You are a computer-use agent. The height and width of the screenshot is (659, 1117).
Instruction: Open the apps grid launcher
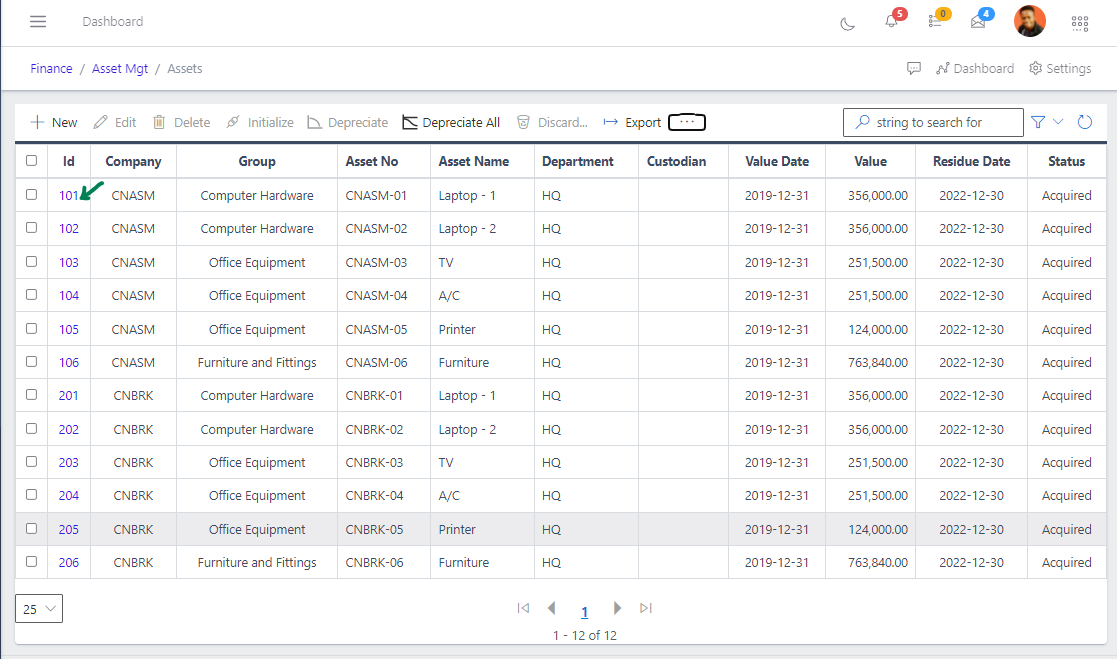point(1079,23)
